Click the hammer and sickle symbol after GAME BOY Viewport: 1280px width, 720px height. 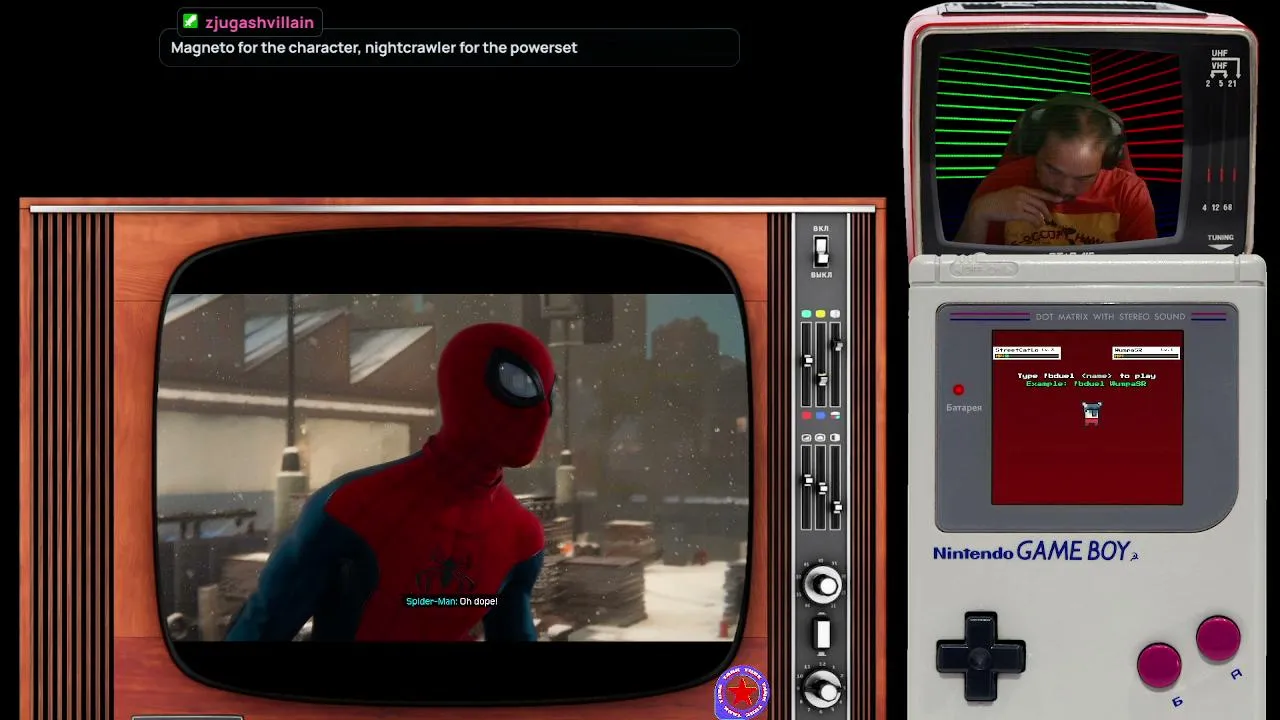tap(1134, 555)
